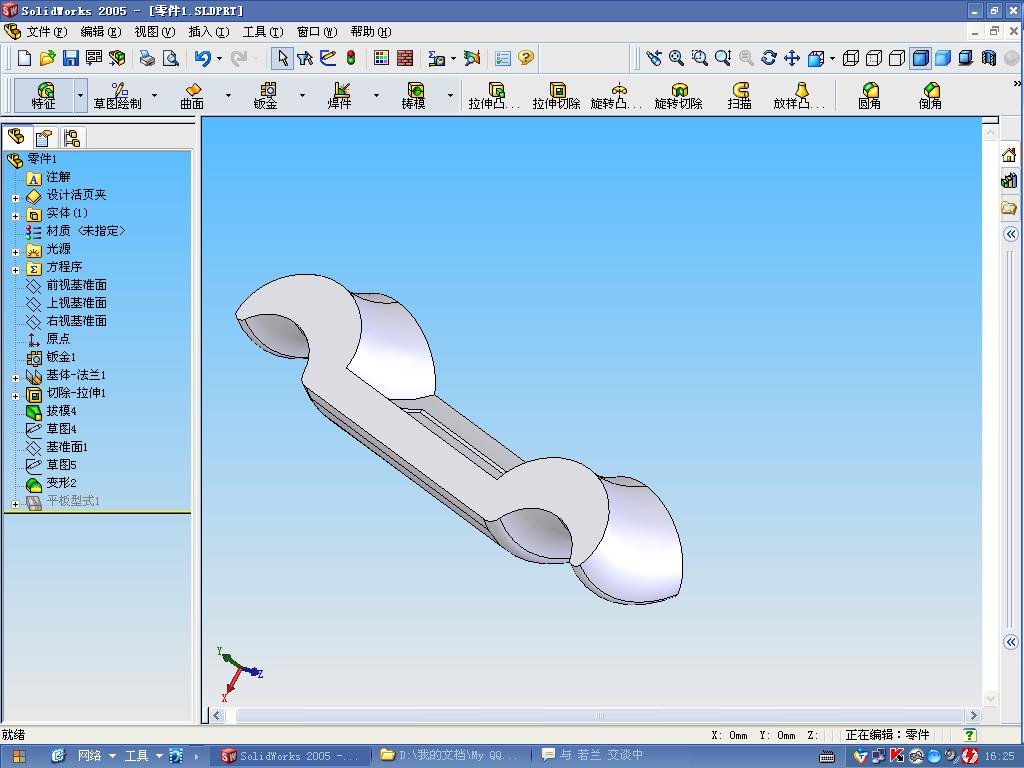Viewport: 1024px width, 768px height.
Task: Select the Sketch toolbar button
Action: (118, 95)
